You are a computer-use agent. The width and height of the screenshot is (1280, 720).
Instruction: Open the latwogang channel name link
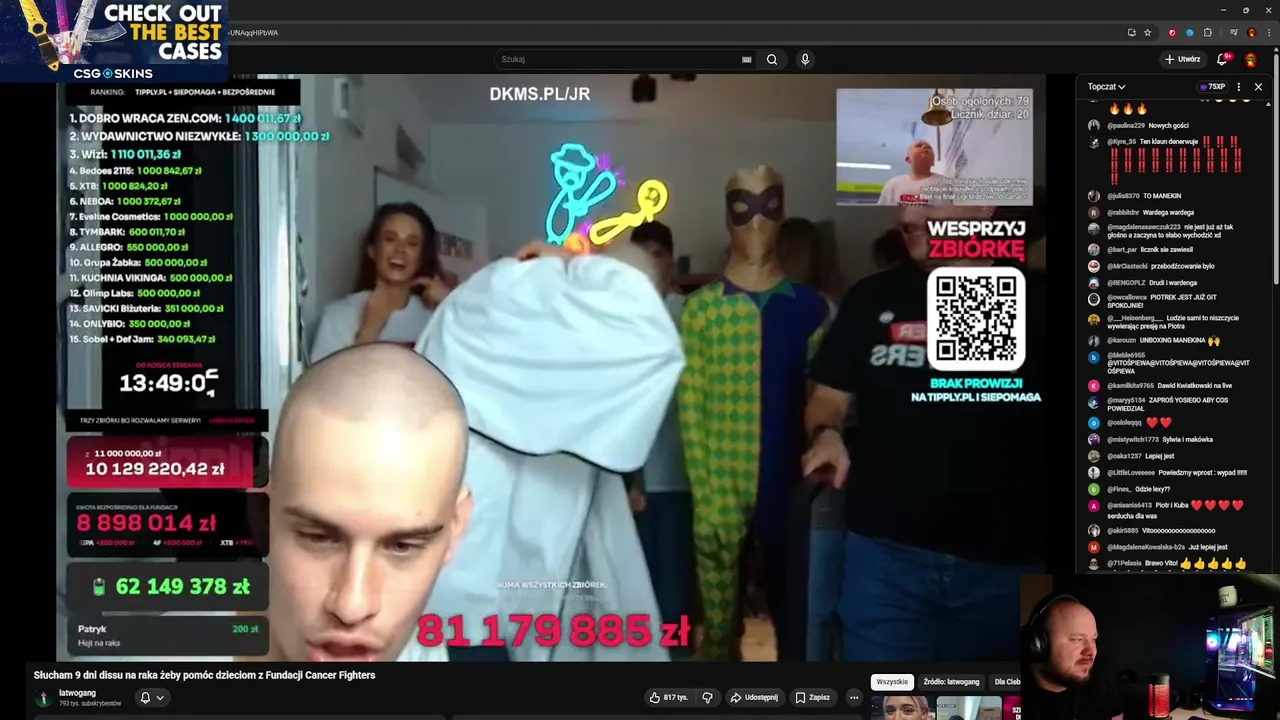point(77,692)
